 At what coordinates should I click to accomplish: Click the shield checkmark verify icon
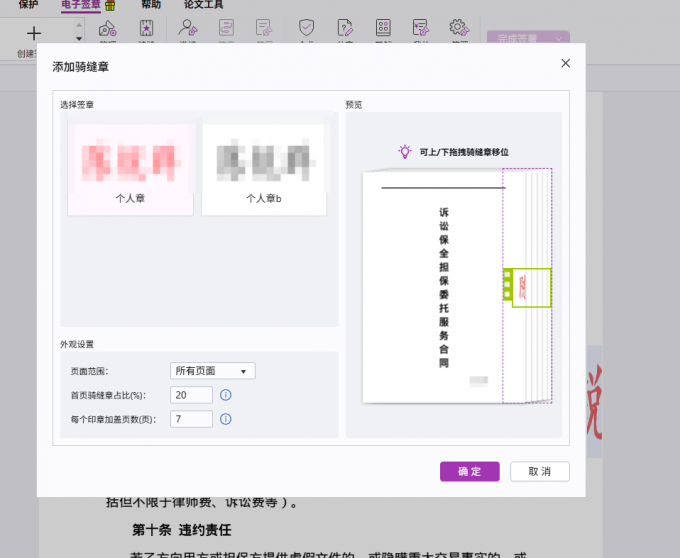[306, 28]
